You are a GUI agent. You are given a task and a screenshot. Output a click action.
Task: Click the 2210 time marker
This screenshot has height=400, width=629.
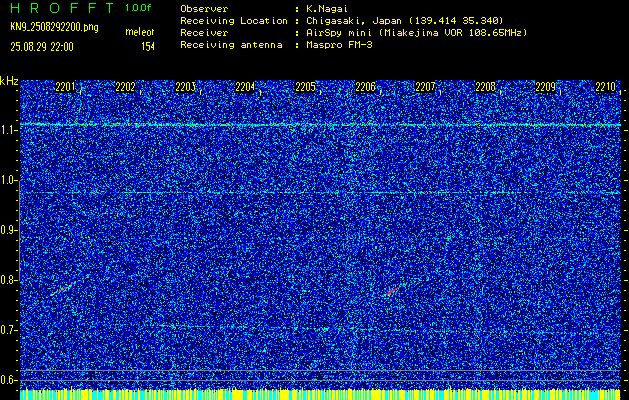(605, 87)
